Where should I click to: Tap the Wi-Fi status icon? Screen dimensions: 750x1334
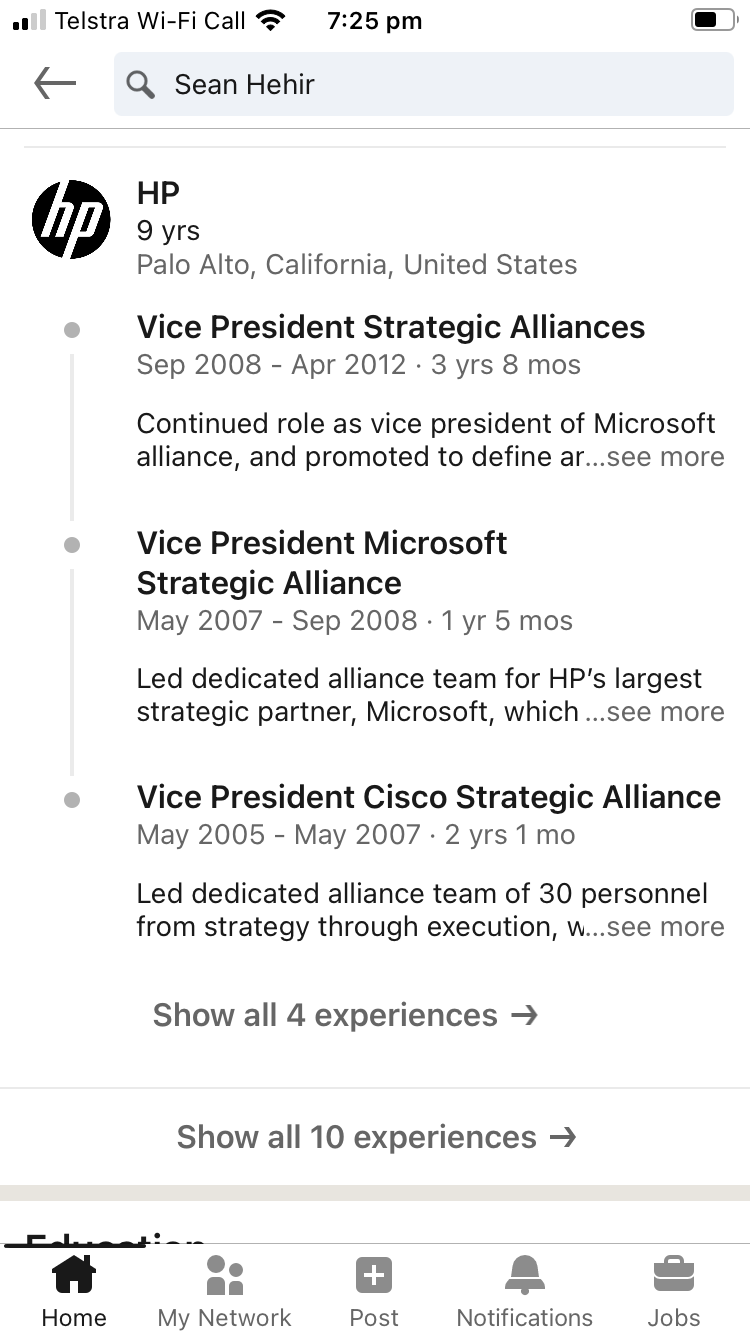(271, 20)
